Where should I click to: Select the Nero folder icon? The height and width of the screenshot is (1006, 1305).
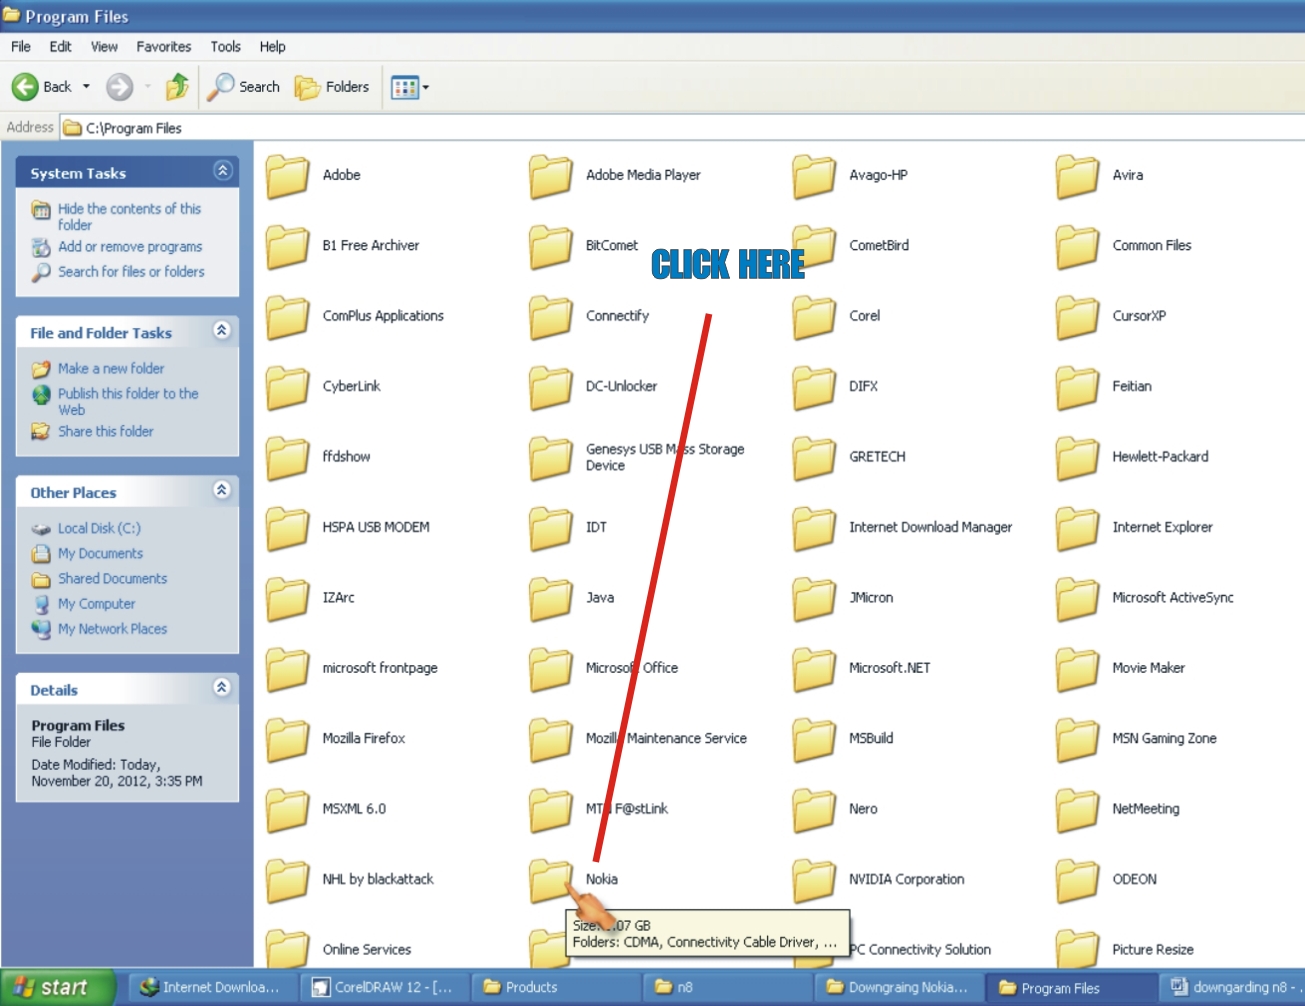pos(814,810)
